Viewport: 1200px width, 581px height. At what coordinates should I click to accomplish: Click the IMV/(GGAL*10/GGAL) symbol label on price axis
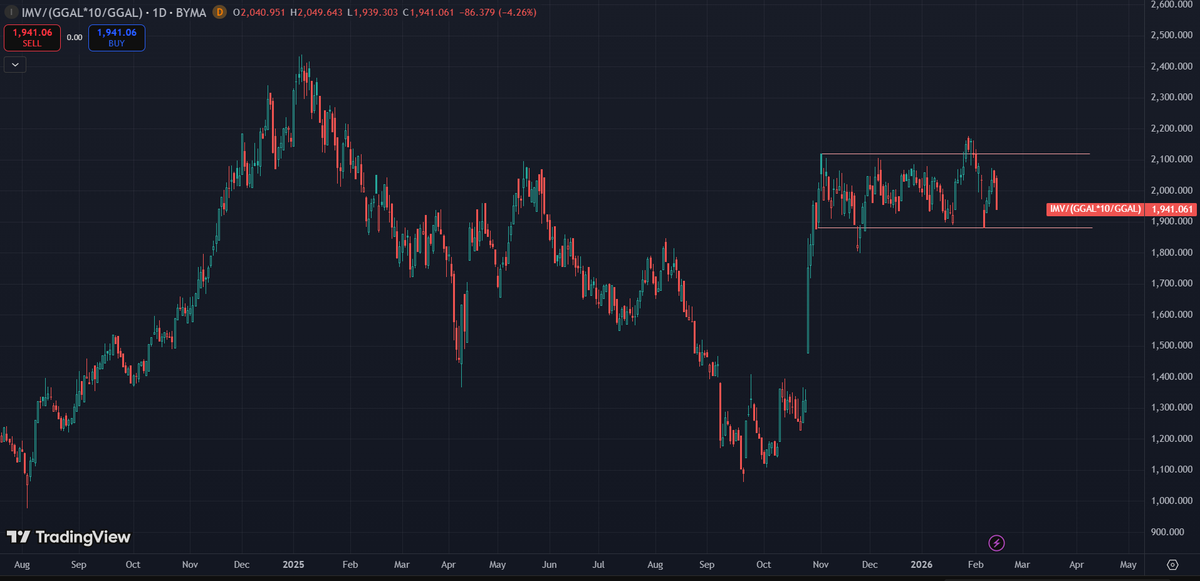point(1095,209)
